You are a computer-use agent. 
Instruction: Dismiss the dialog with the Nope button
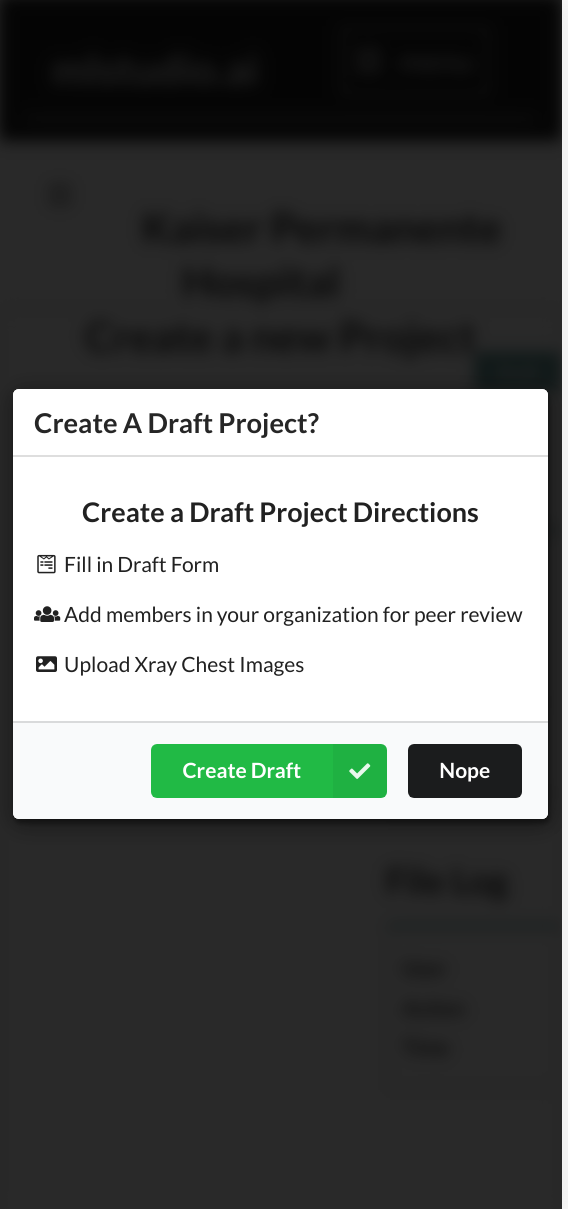(465, 771)
